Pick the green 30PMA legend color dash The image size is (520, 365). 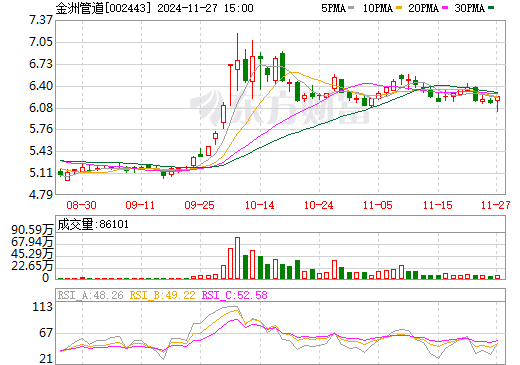tap(491, 8)
